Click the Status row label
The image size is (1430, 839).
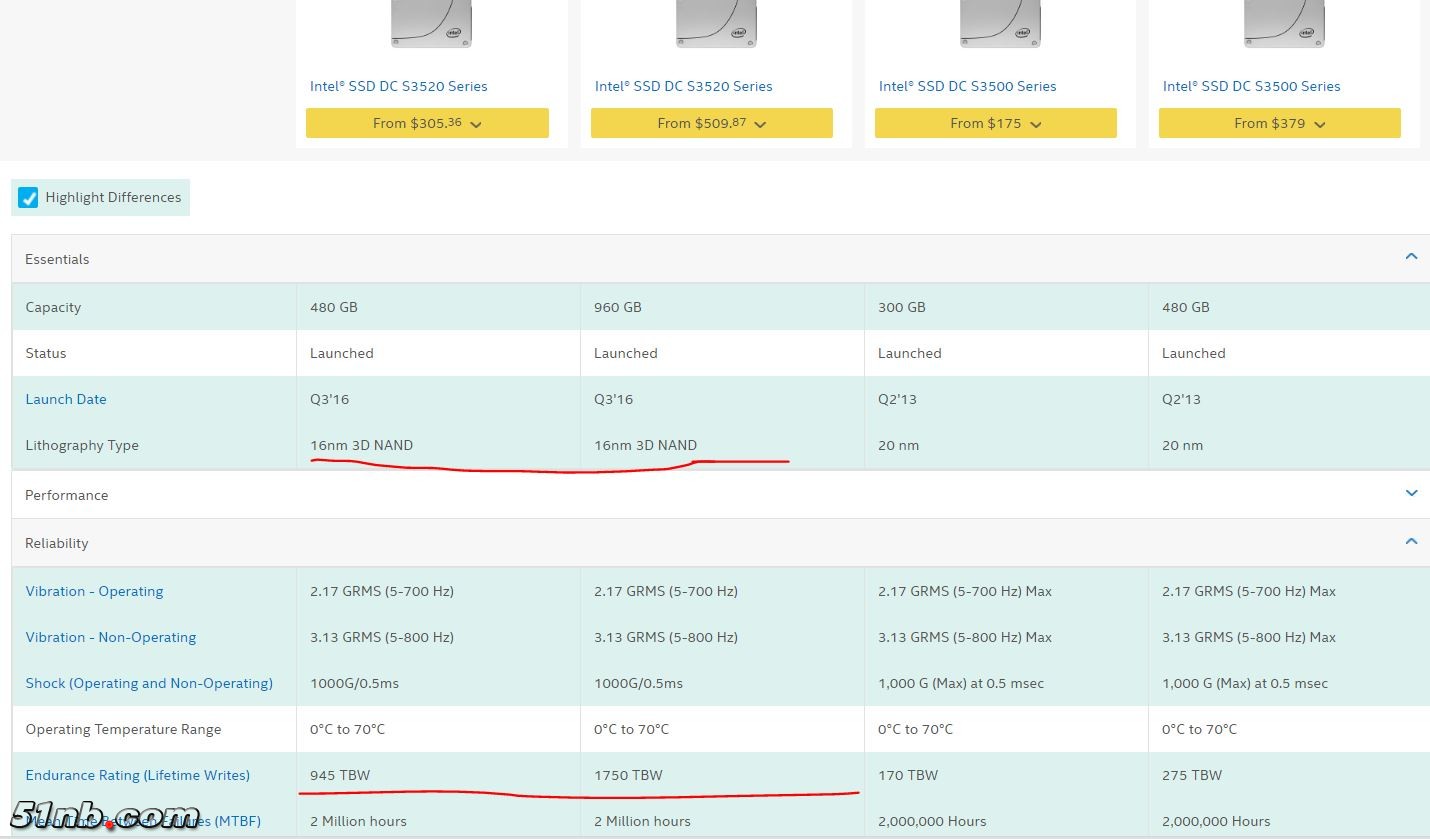click(46, 353)
